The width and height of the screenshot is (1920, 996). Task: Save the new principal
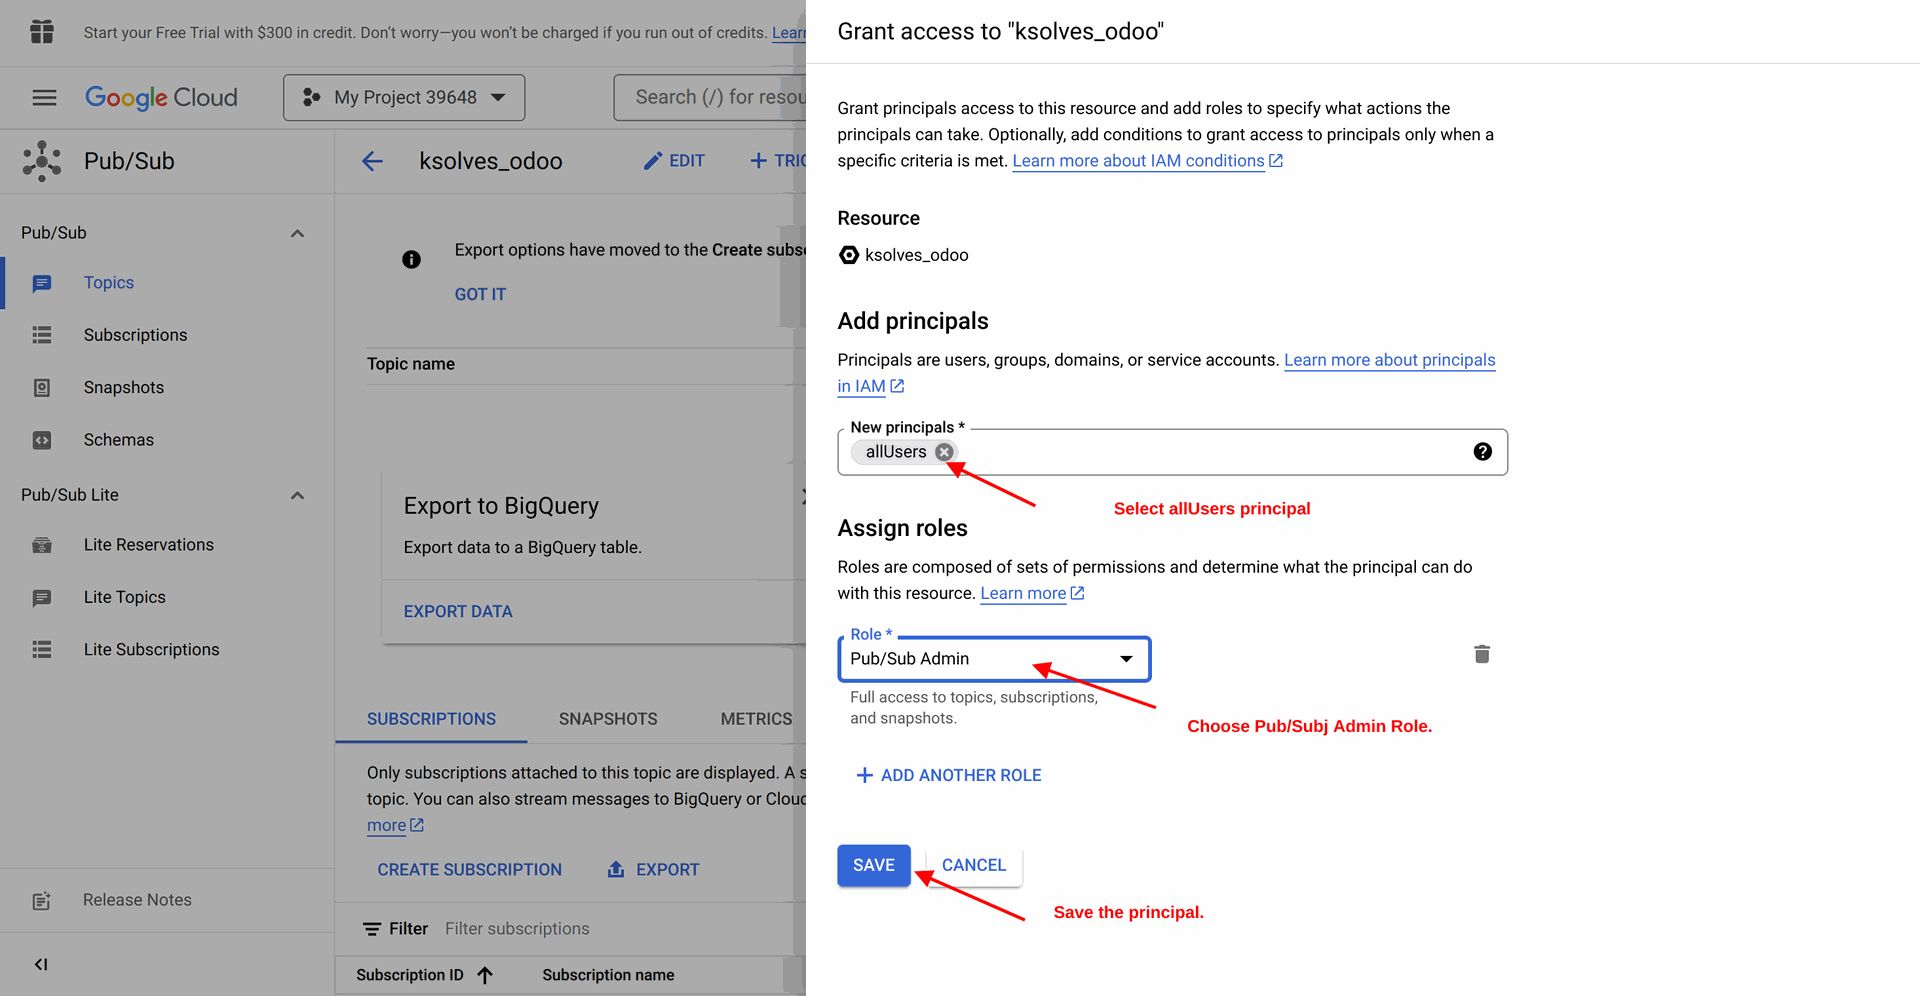pos(873,865)
